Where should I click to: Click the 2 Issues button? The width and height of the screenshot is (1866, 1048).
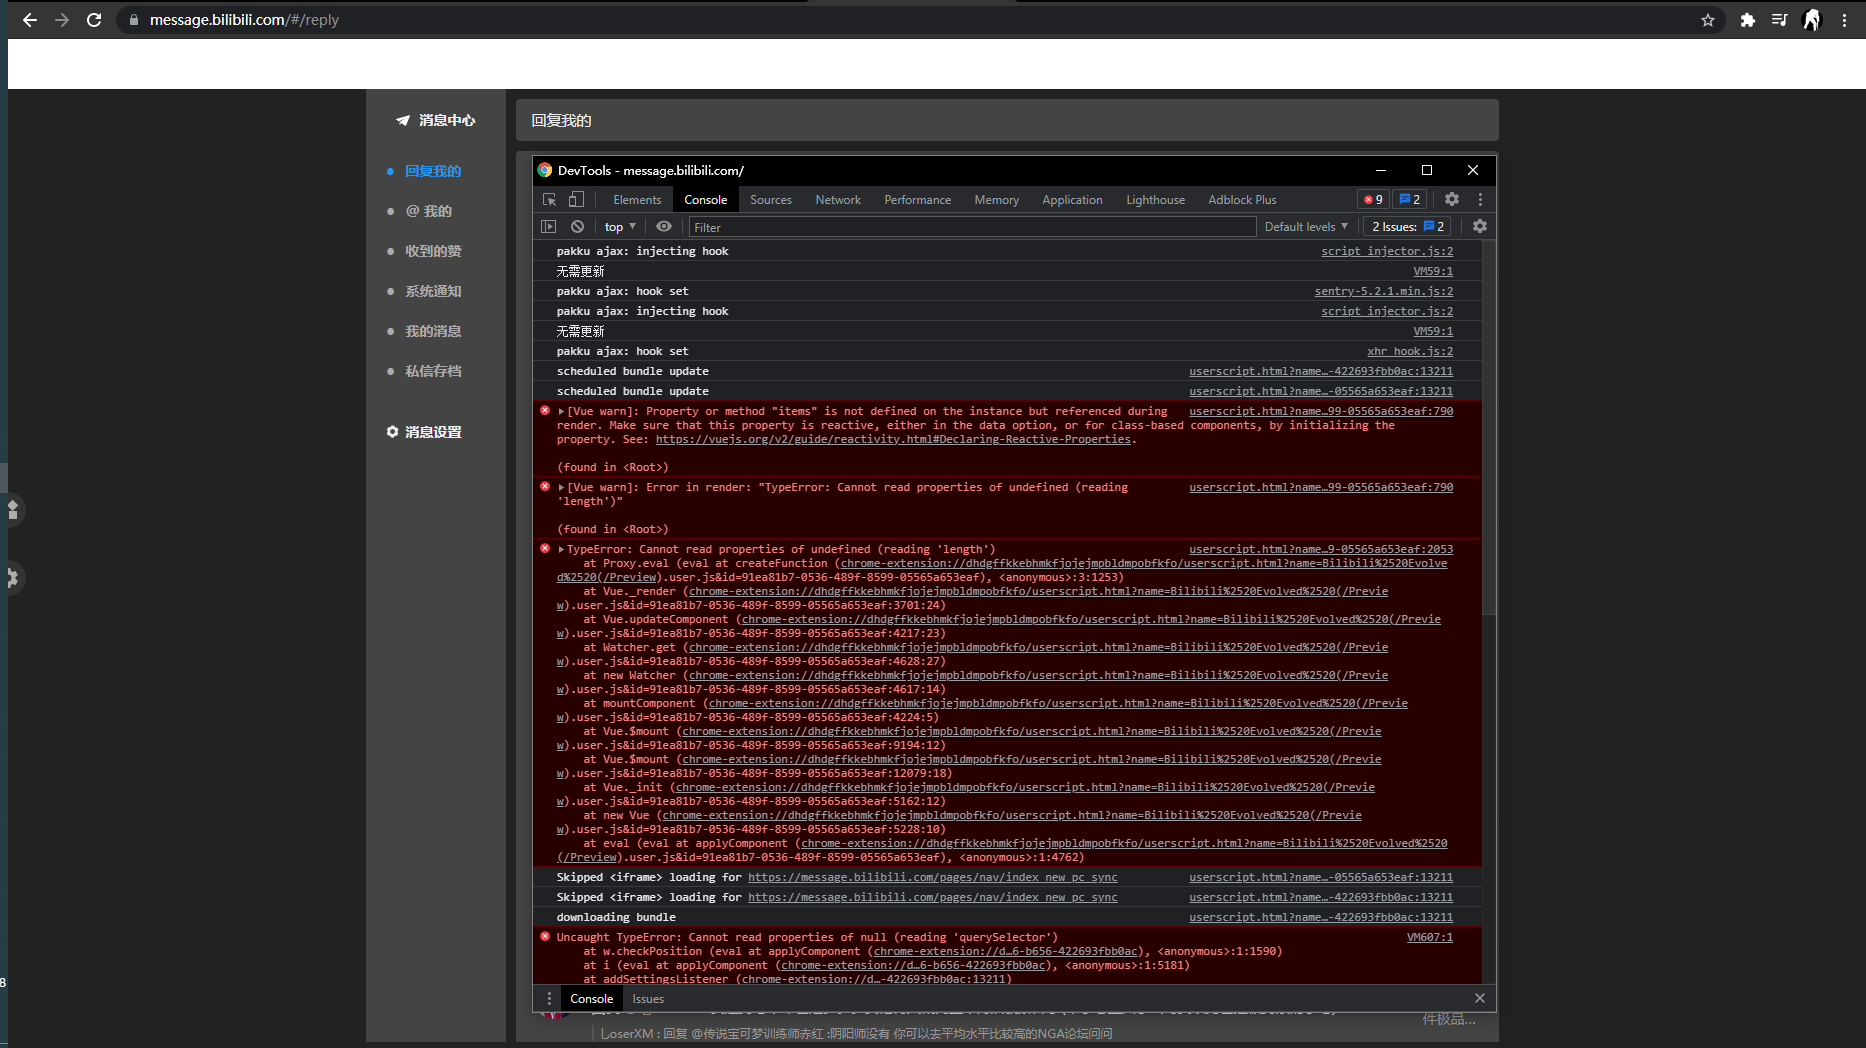1408,227
